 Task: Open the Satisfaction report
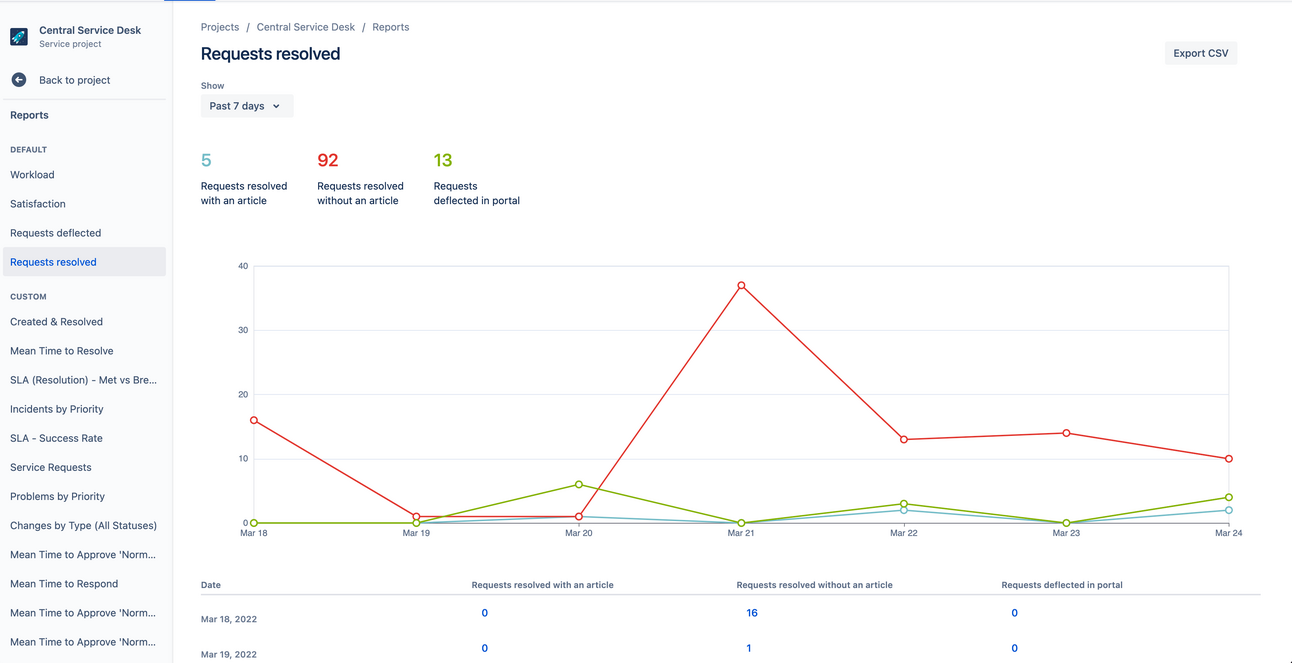(x=38, y=204)
